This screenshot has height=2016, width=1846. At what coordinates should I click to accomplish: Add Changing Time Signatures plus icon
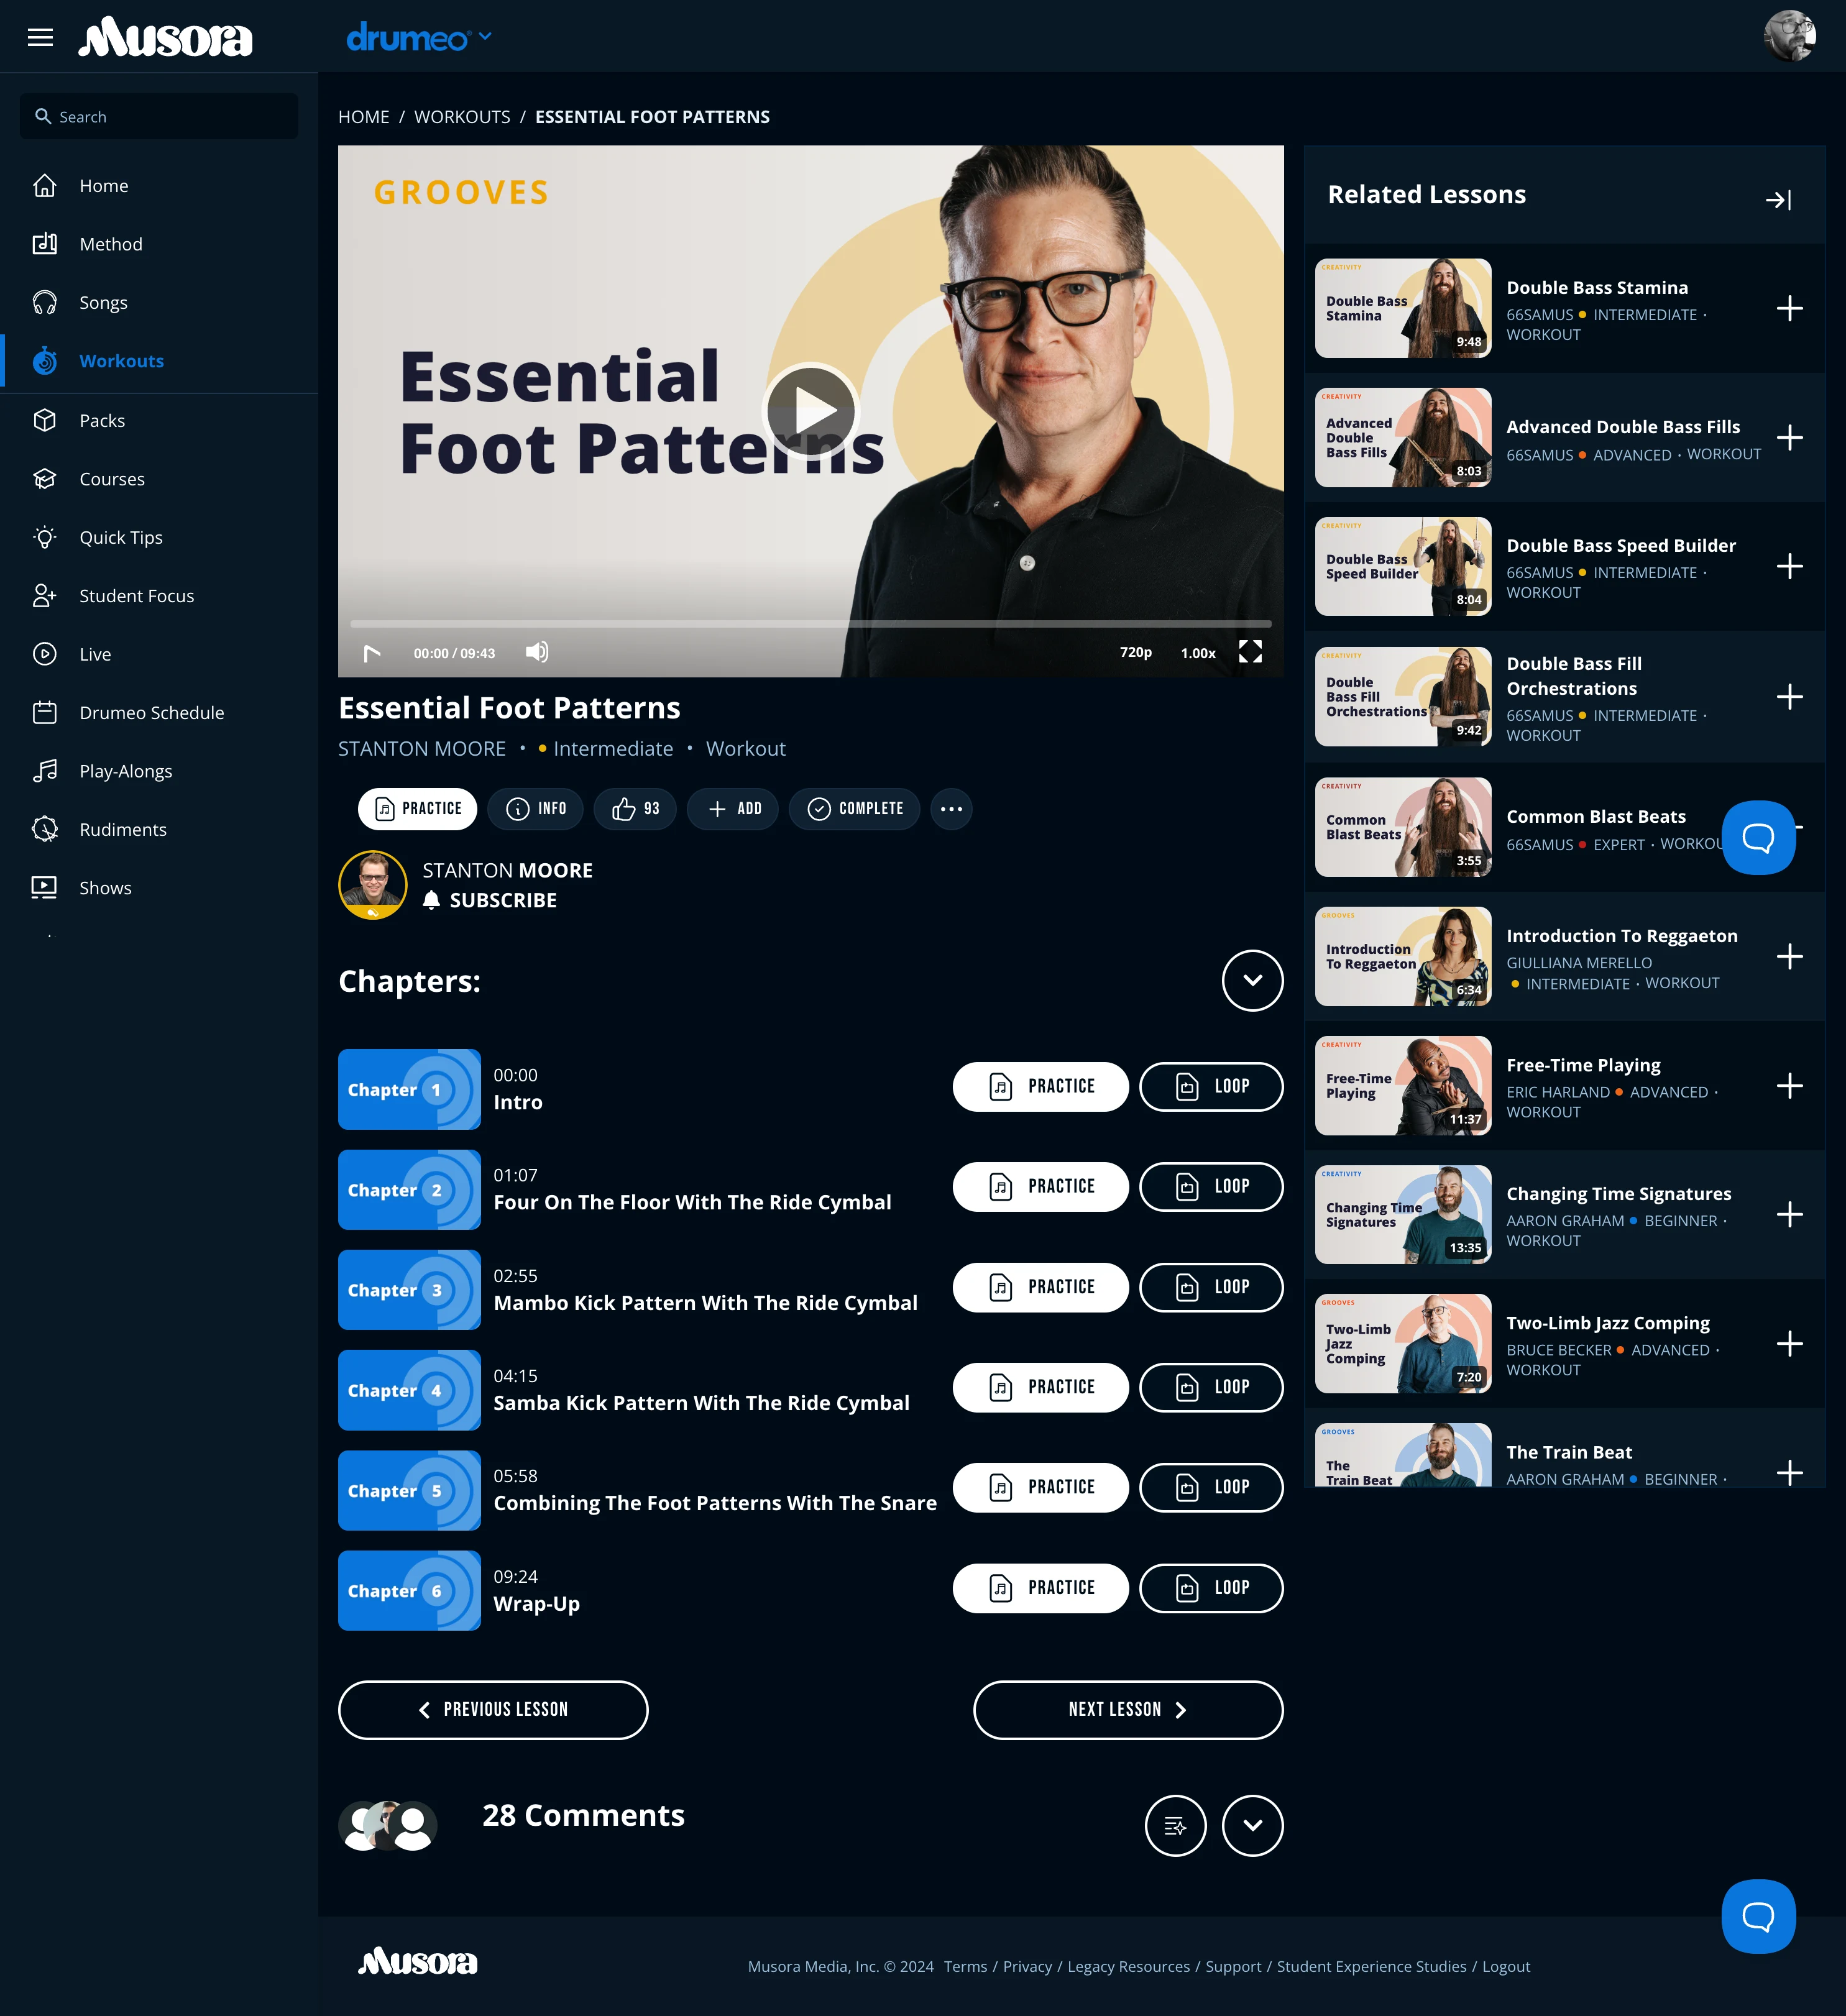tap(1789, 1214)
